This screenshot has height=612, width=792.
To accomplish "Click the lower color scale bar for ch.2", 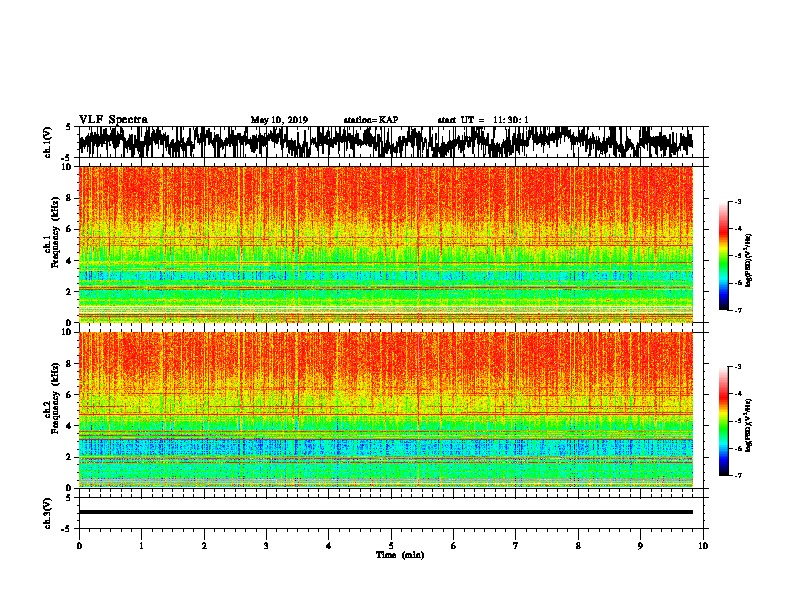I will (x=723, y=421).
